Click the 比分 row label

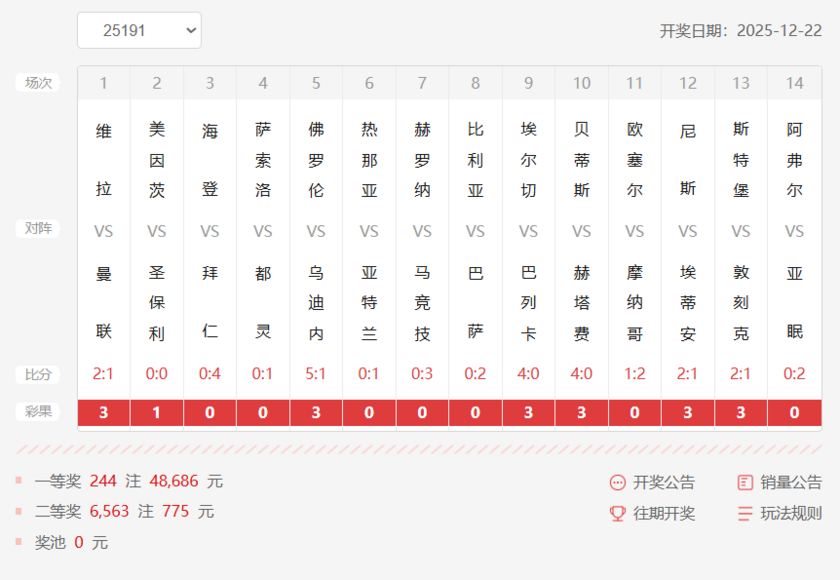coord(38,375)
